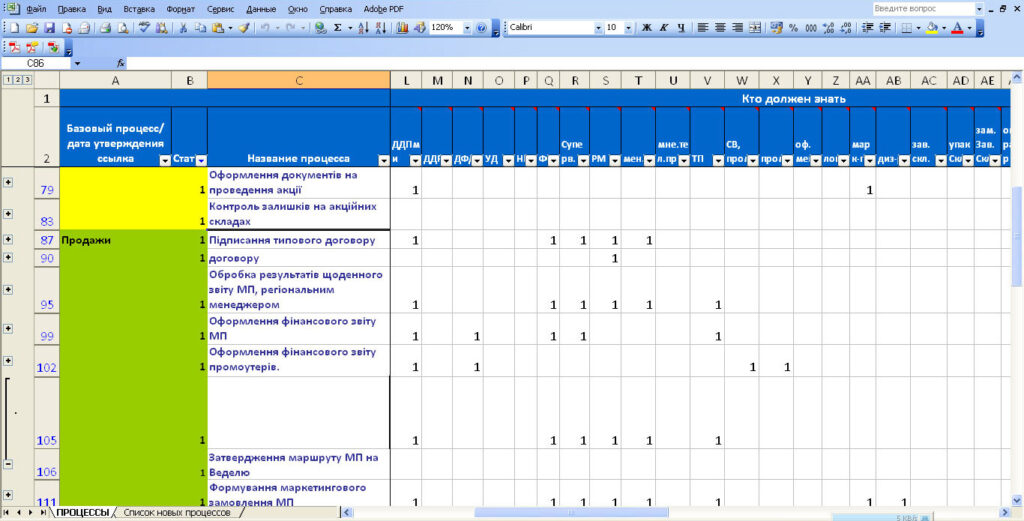This screenshot has width=1024, height=521.
Task: Collapse group with minus at row 106
Action: (x=8, y=464)
